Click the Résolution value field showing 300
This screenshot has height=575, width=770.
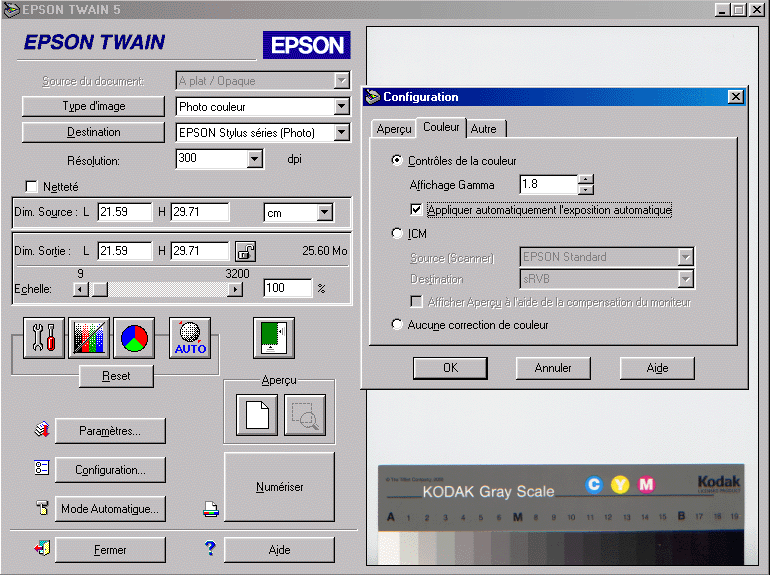pyautogui.click(x=212, y=159)
